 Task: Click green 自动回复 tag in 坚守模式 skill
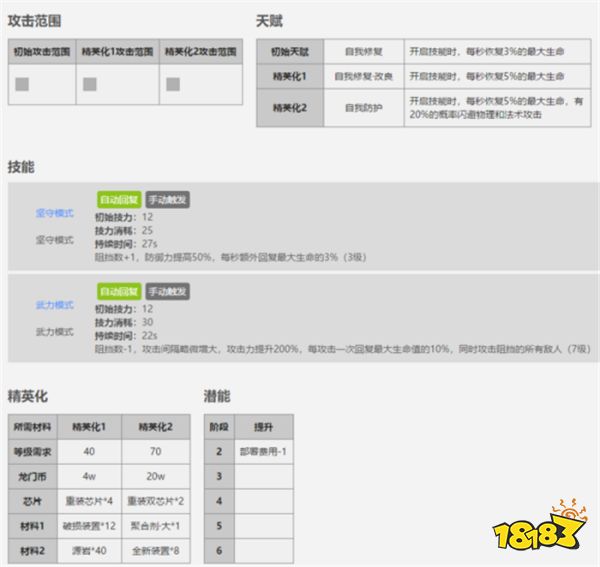click(118, 200)
